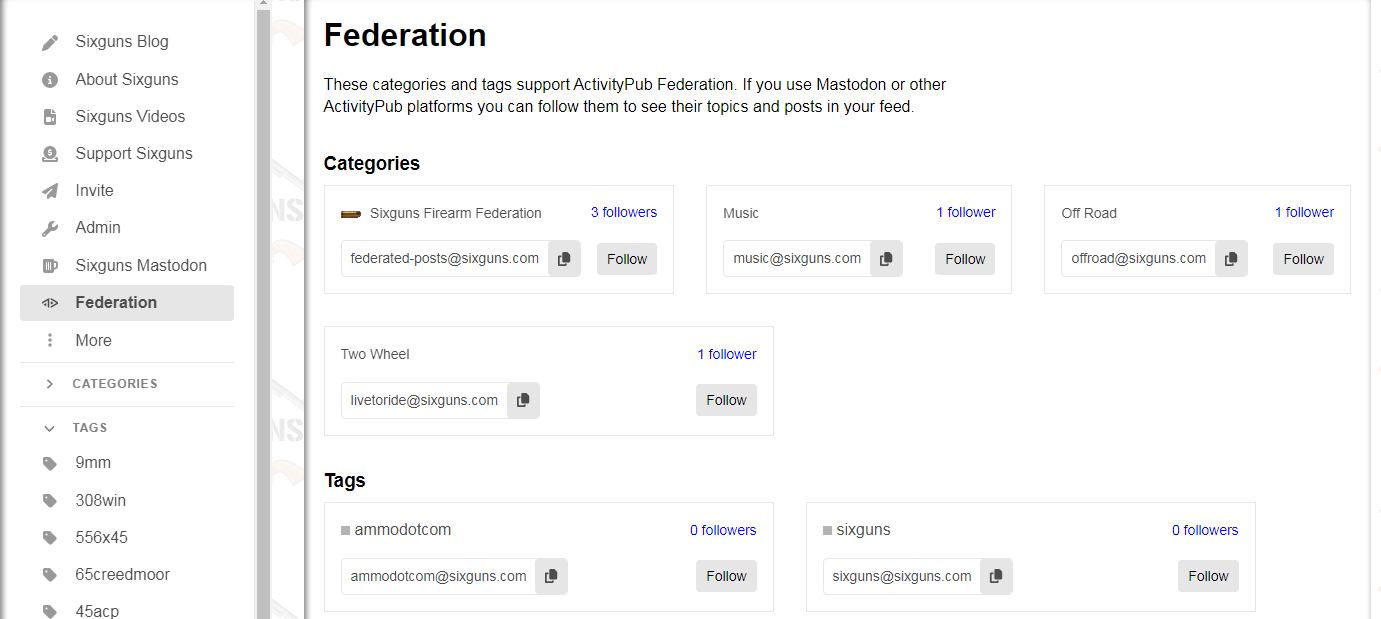Follow the Music category
1381x619 pixels.
click(x=965, y=259)
